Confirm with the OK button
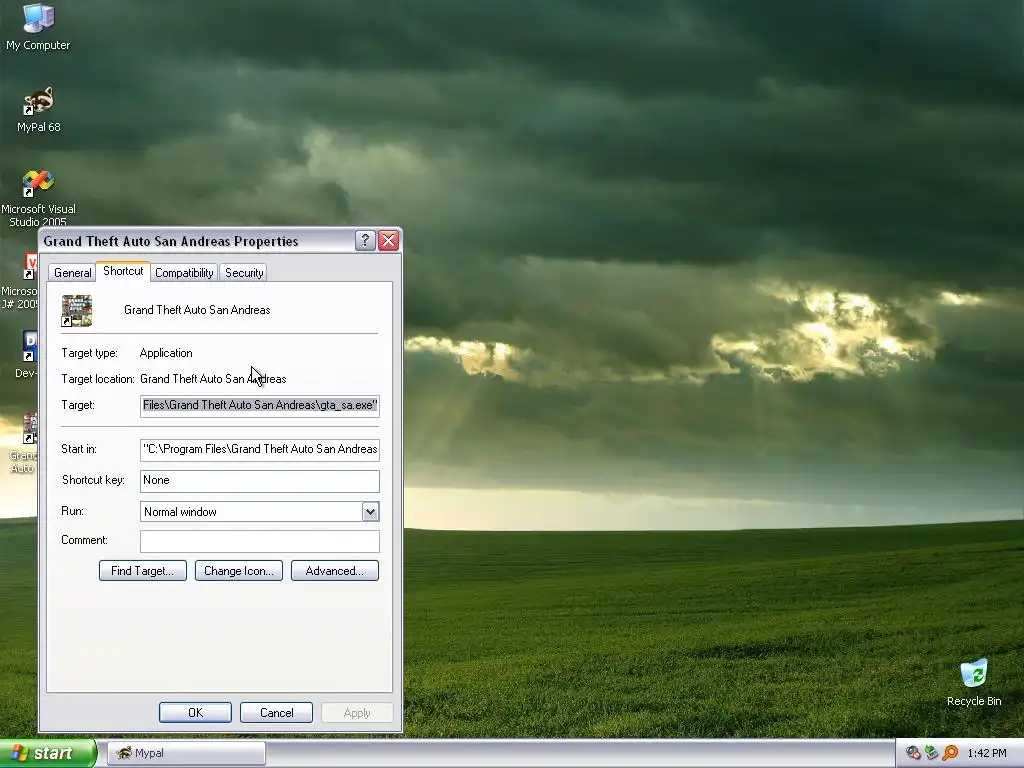The image size is (1024, 768). click(195, 712)
